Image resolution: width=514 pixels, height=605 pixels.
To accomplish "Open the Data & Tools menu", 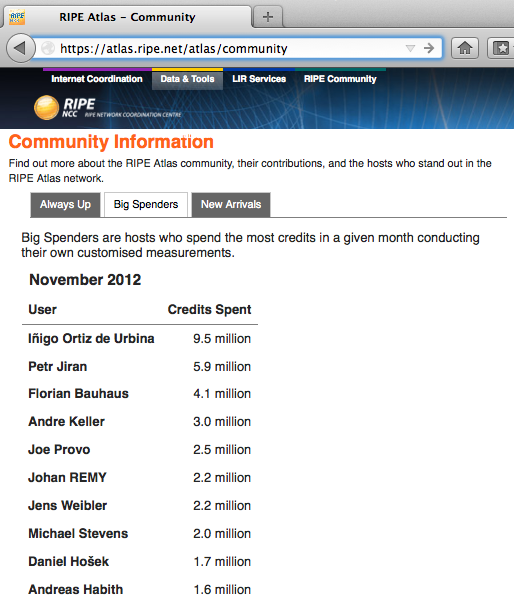I will [x=187, y=79].
